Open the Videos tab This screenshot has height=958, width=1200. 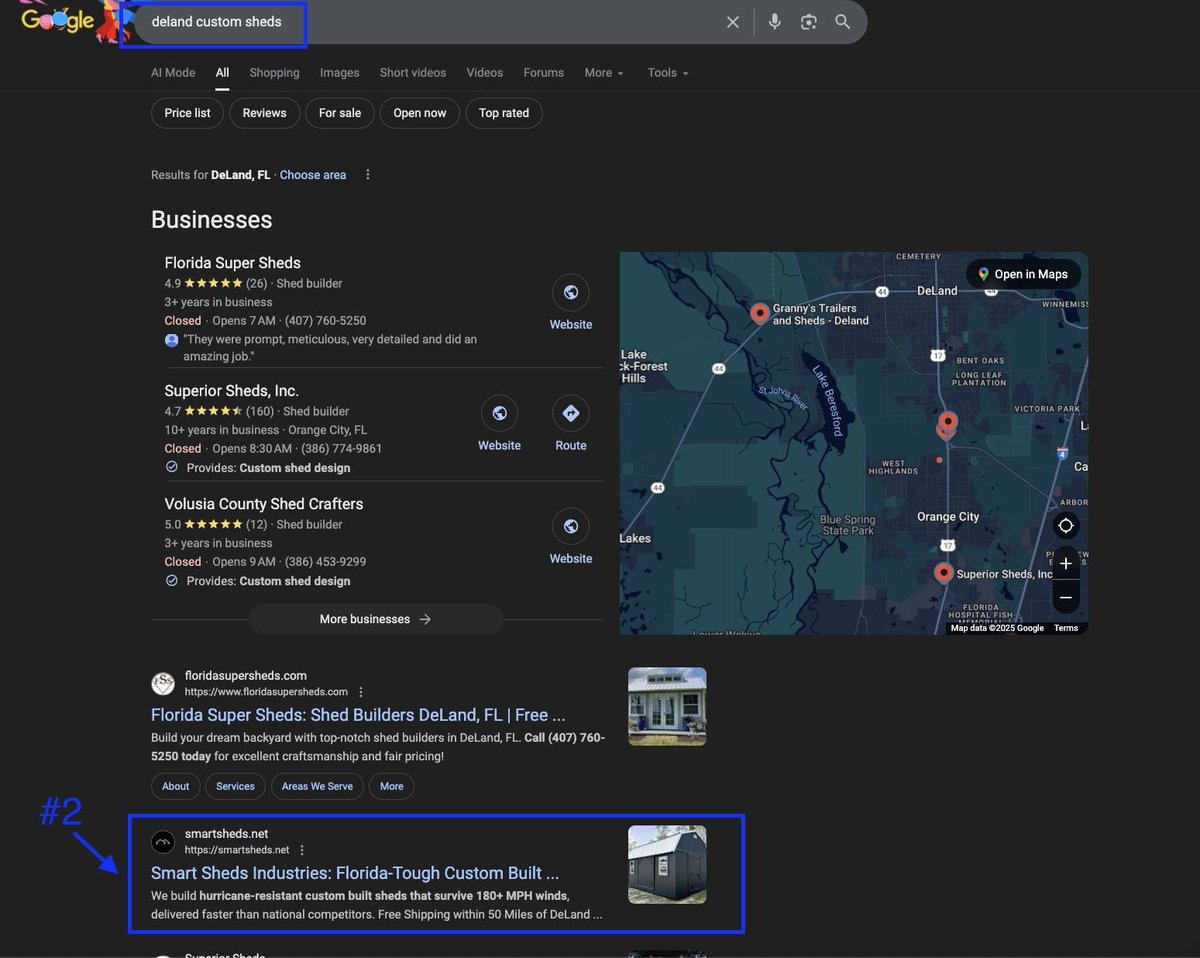pos(485,73)
